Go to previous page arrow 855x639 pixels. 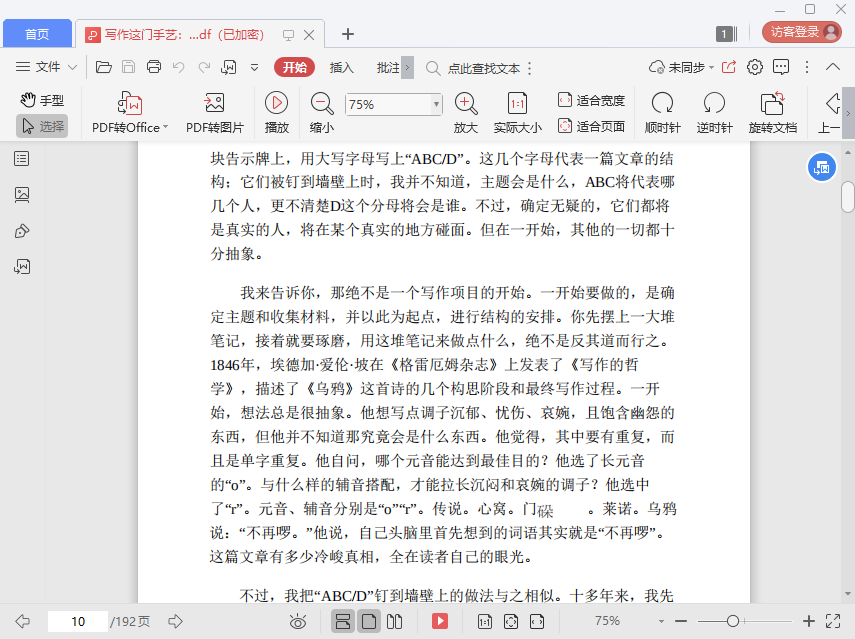click(x=22, y=621)
